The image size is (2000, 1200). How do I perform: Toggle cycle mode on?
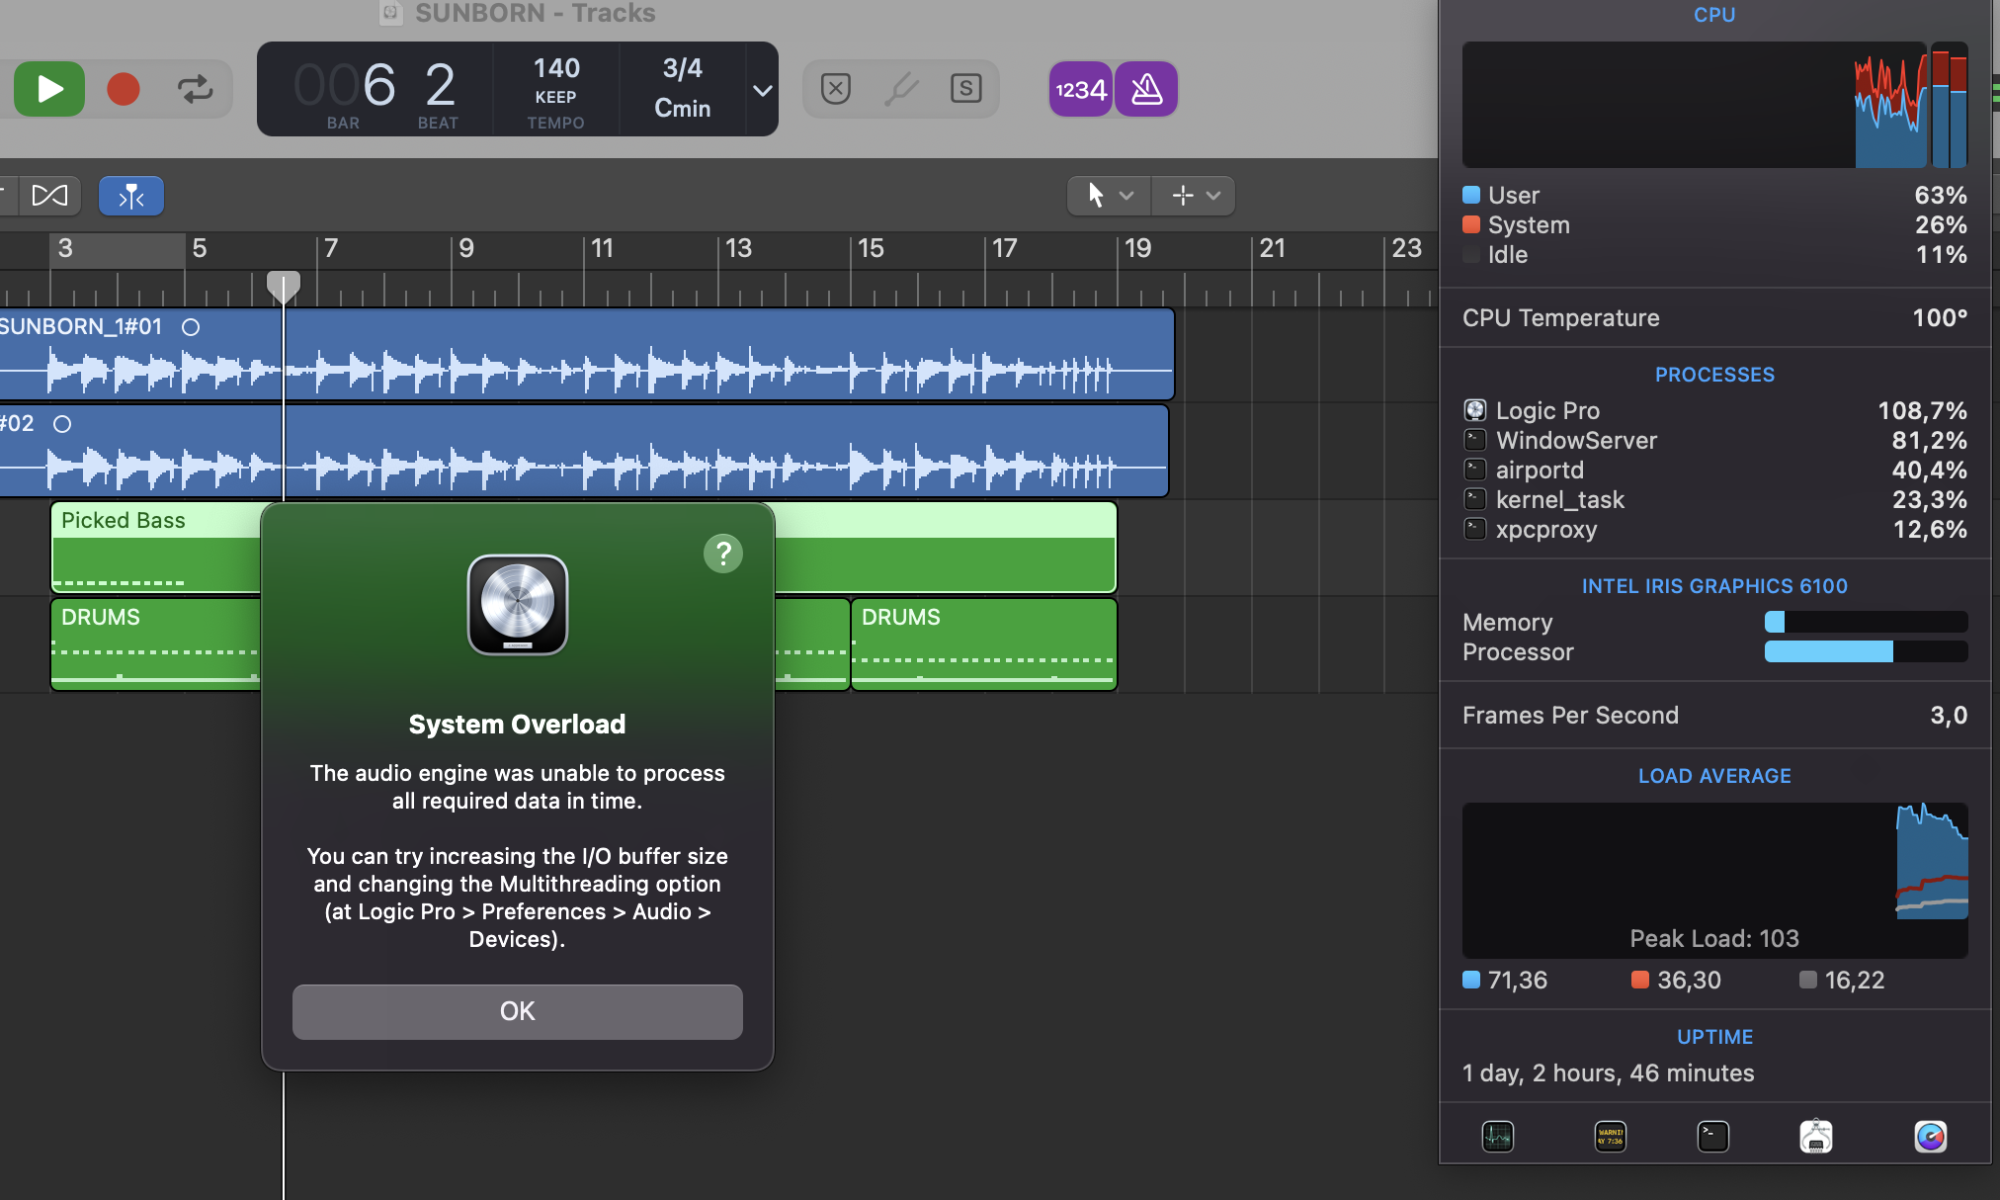point(195,89)
